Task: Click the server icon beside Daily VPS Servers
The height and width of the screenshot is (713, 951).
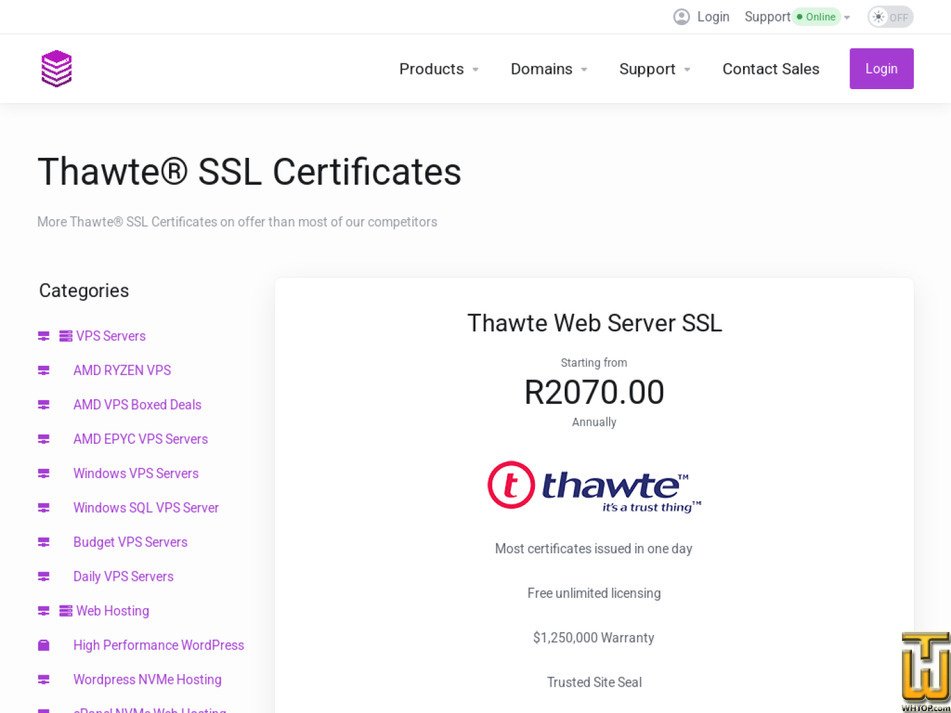Action: [x=44, y=577]
